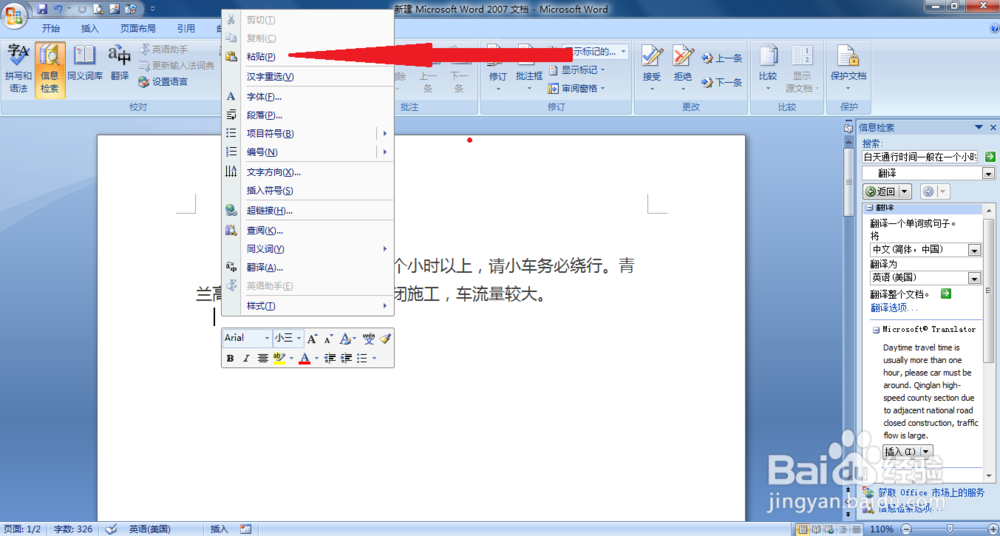The width and height of the screenshot is (1000, 536).
Task: Click the 插入(I) button in research pane
Action: pyautogui.click(x=901, y=451)
